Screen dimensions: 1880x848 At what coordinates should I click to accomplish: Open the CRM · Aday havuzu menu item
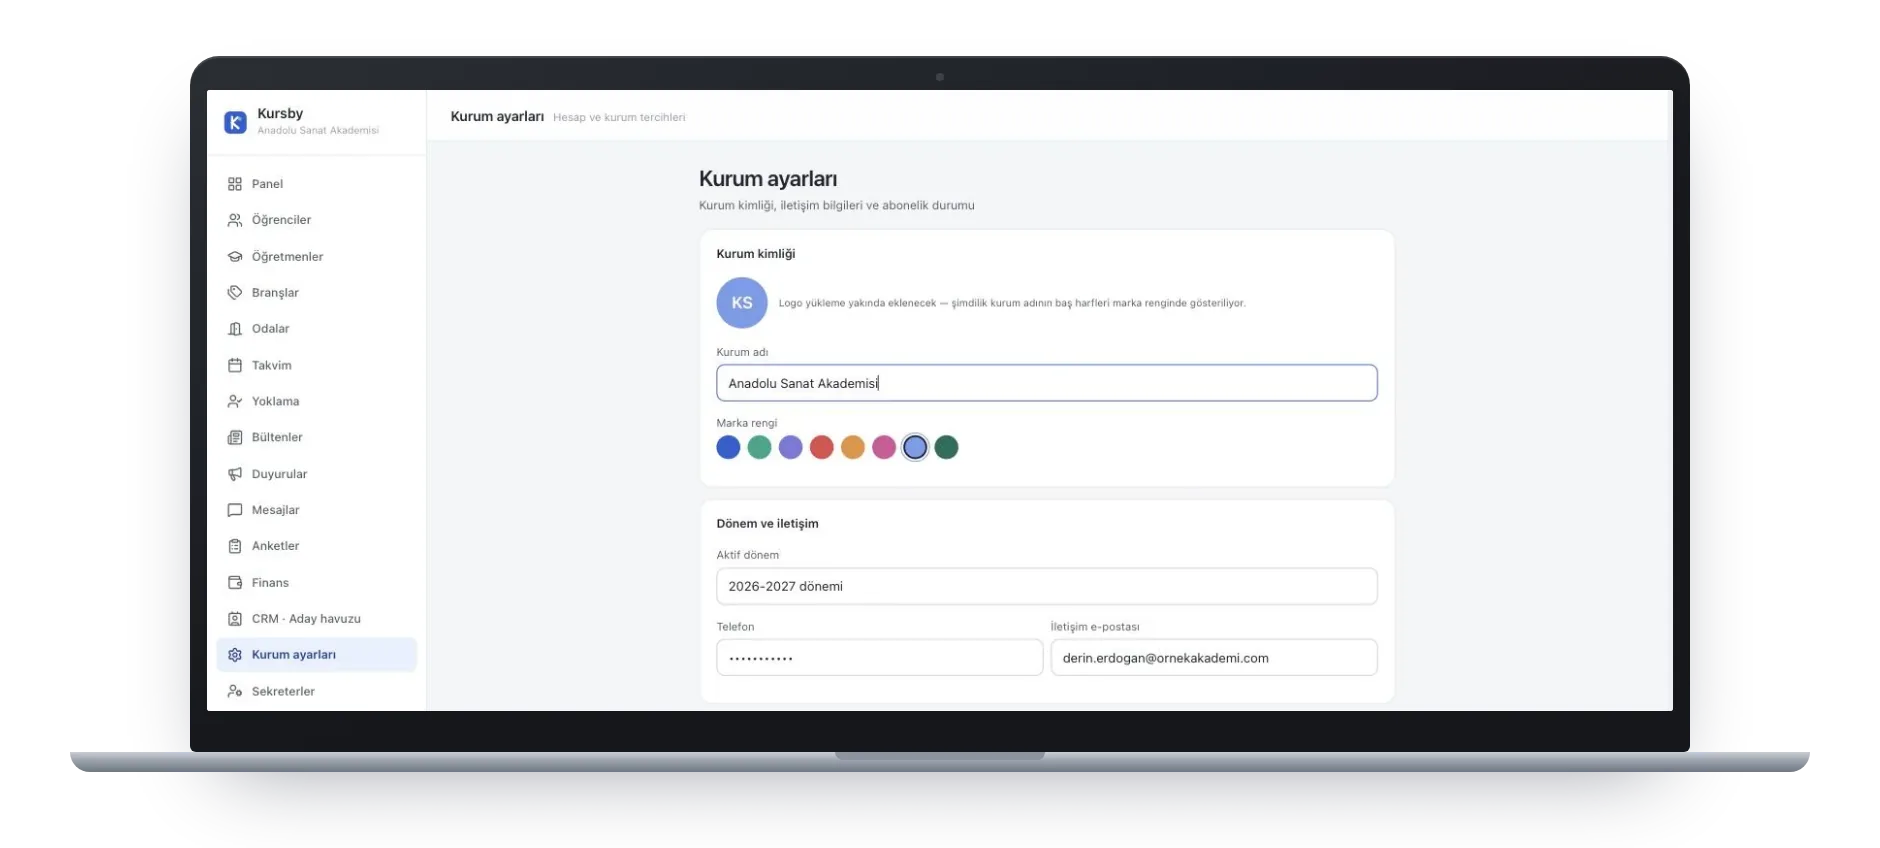pos(316,619)
